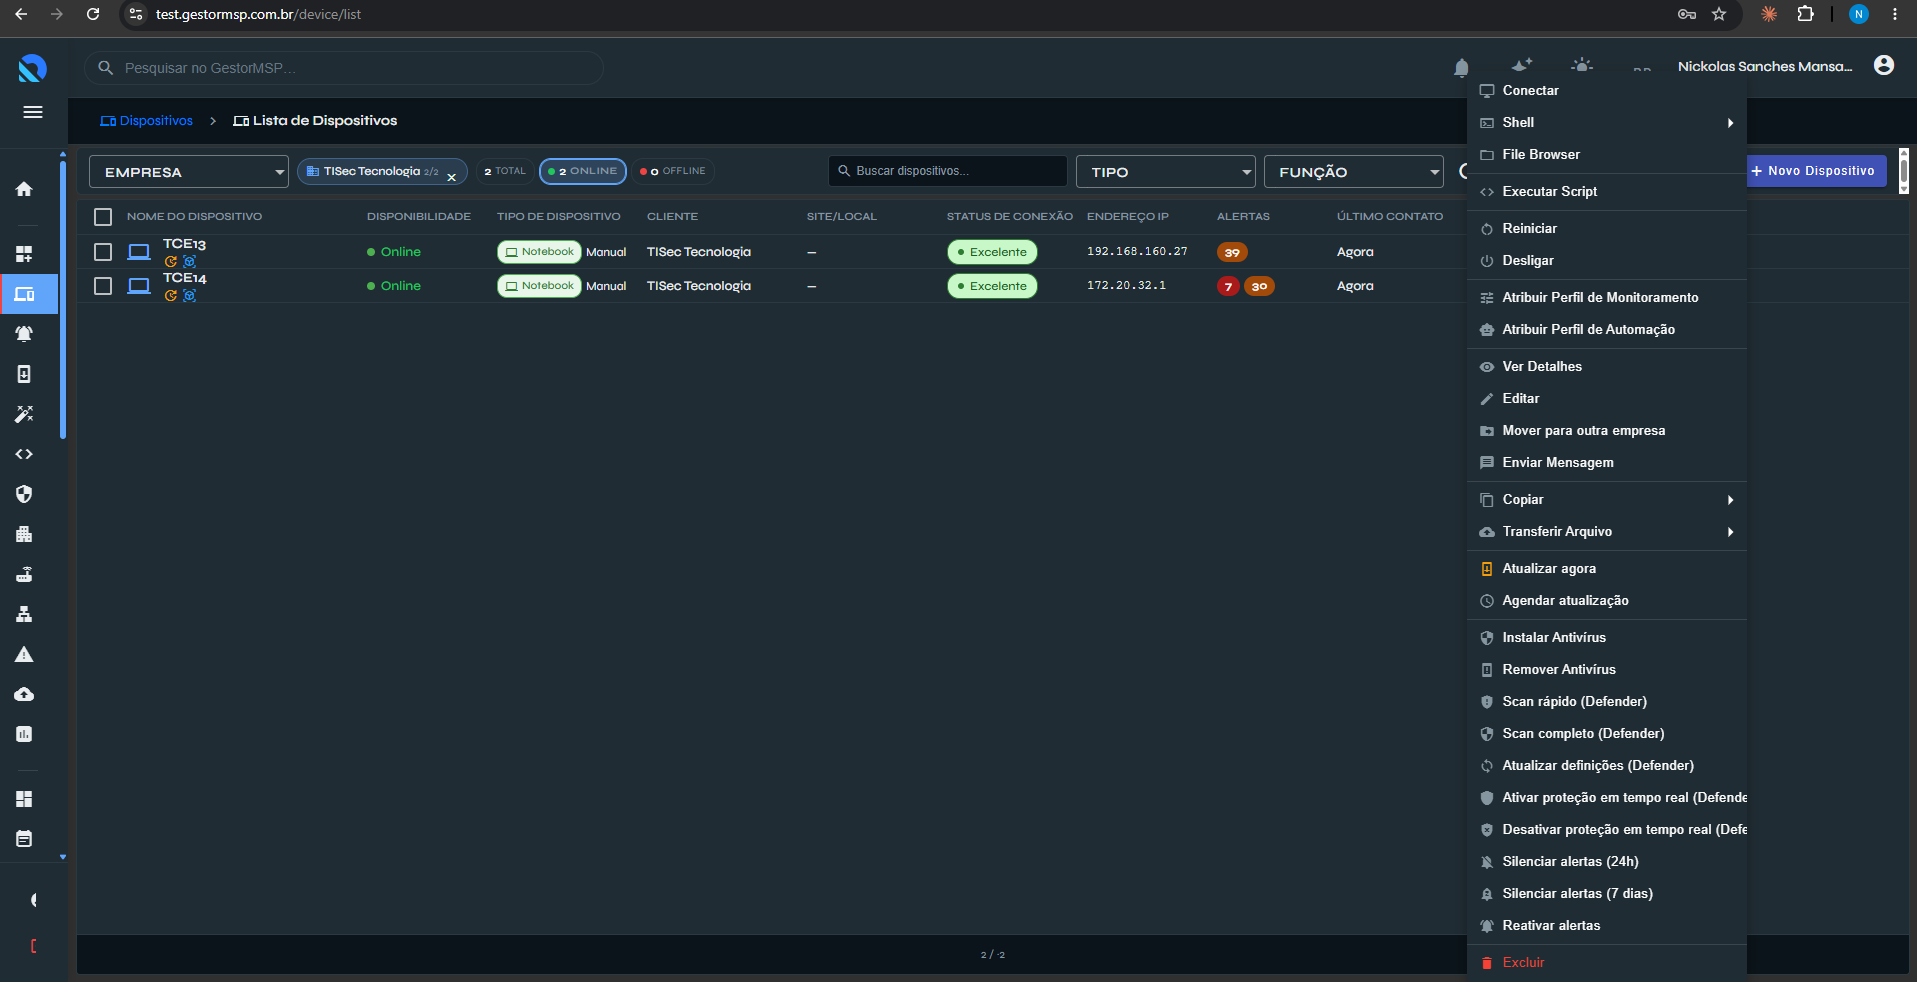Select Atualizar agora in the context menu
This screenshot has width=1917, height=982.
[x=1607, y=569]
